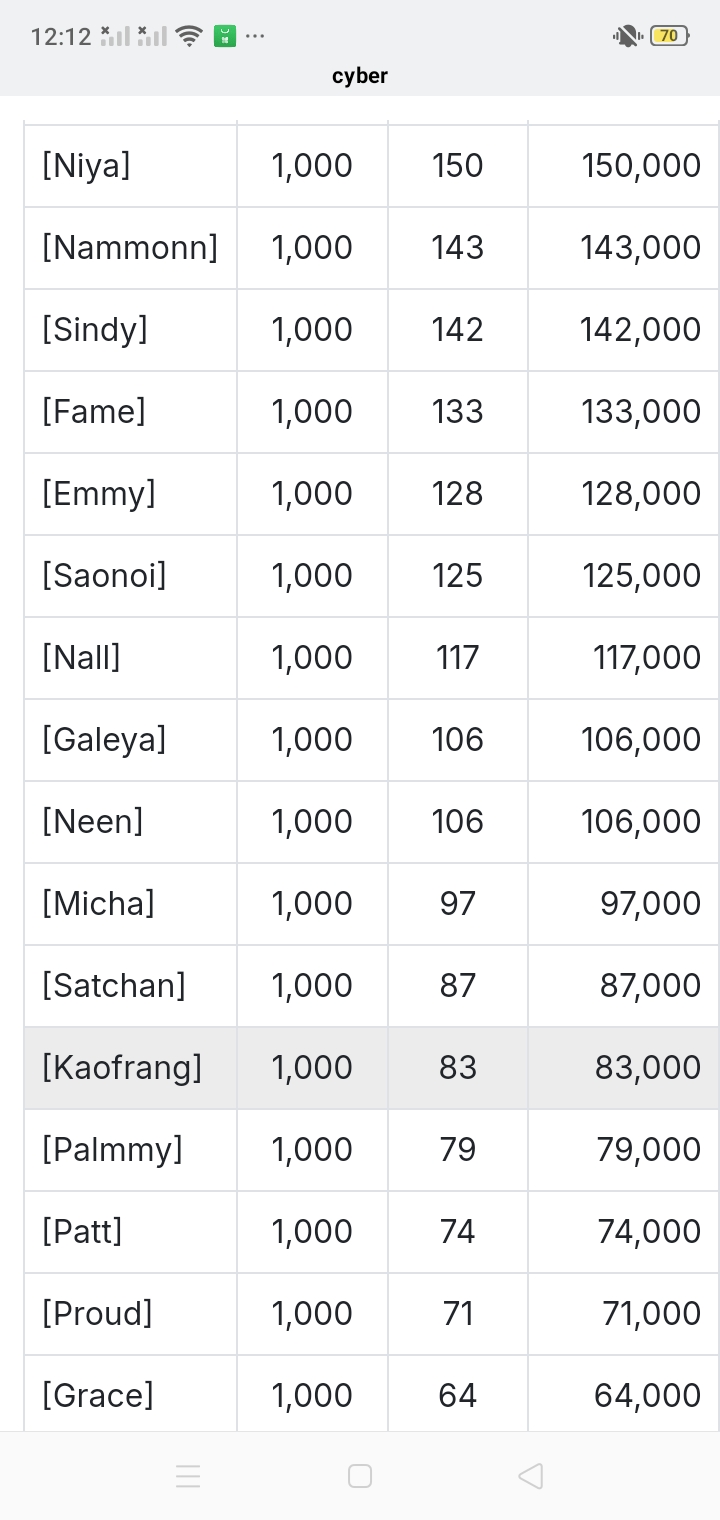720x1520 pixels.
Task: Select the [Nammonn] name cell
Action: (130, 247)
